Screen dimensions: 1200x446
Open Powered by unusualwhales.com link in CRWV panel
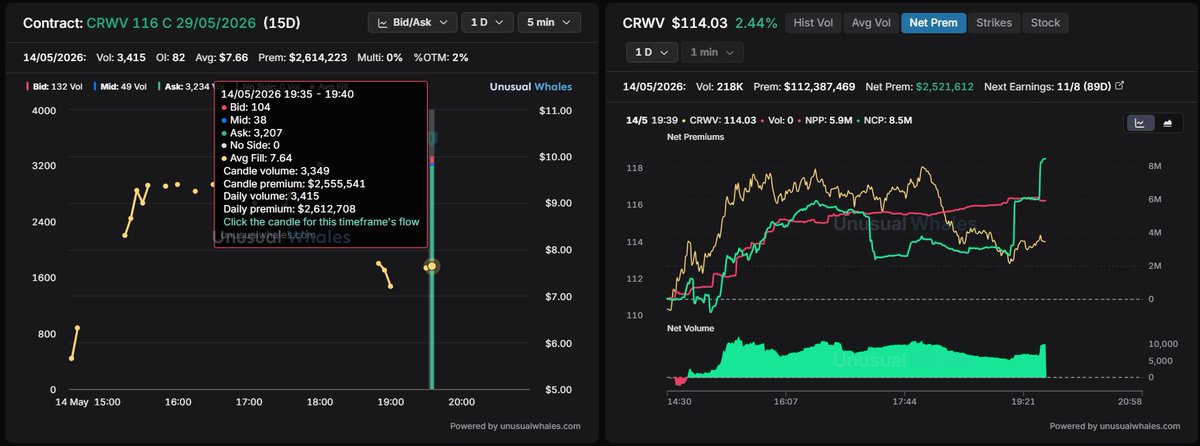point(1113,426)
